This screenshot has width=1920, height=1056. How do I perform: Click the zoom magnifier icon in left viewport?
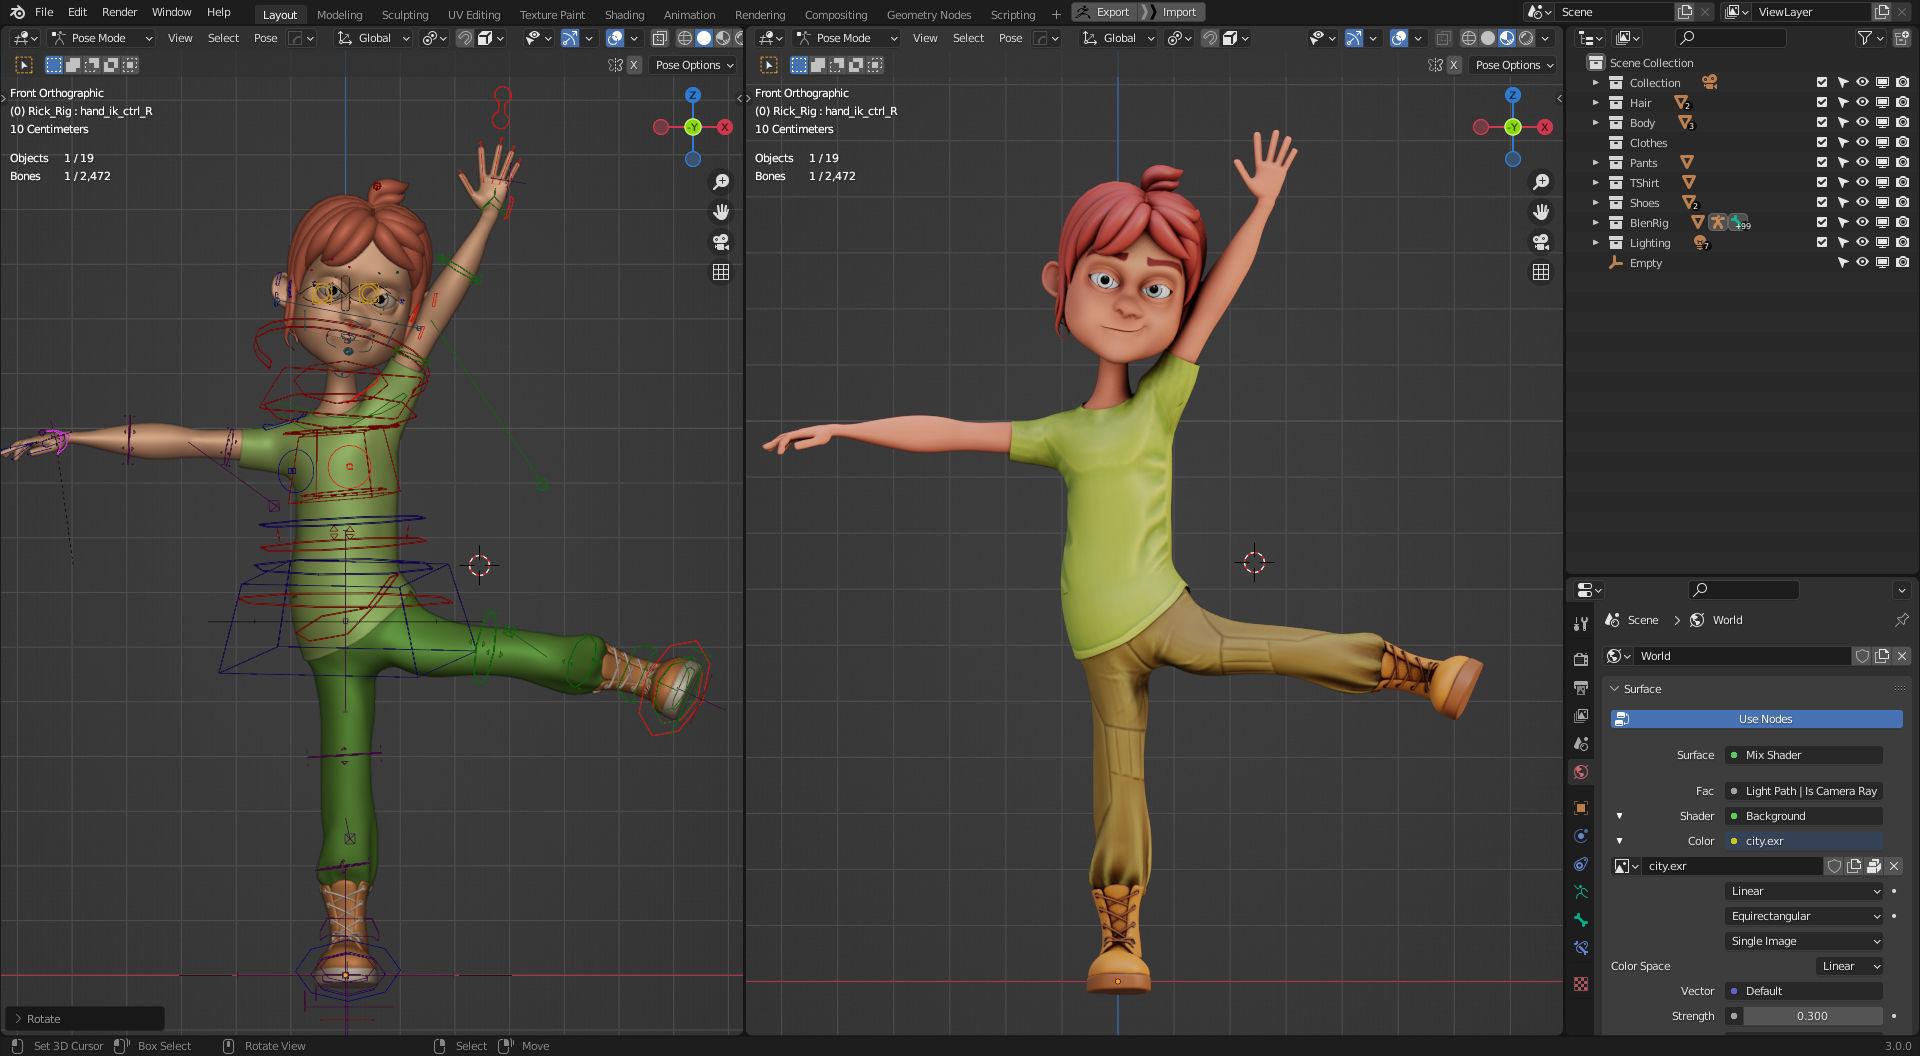pos(720,182)
